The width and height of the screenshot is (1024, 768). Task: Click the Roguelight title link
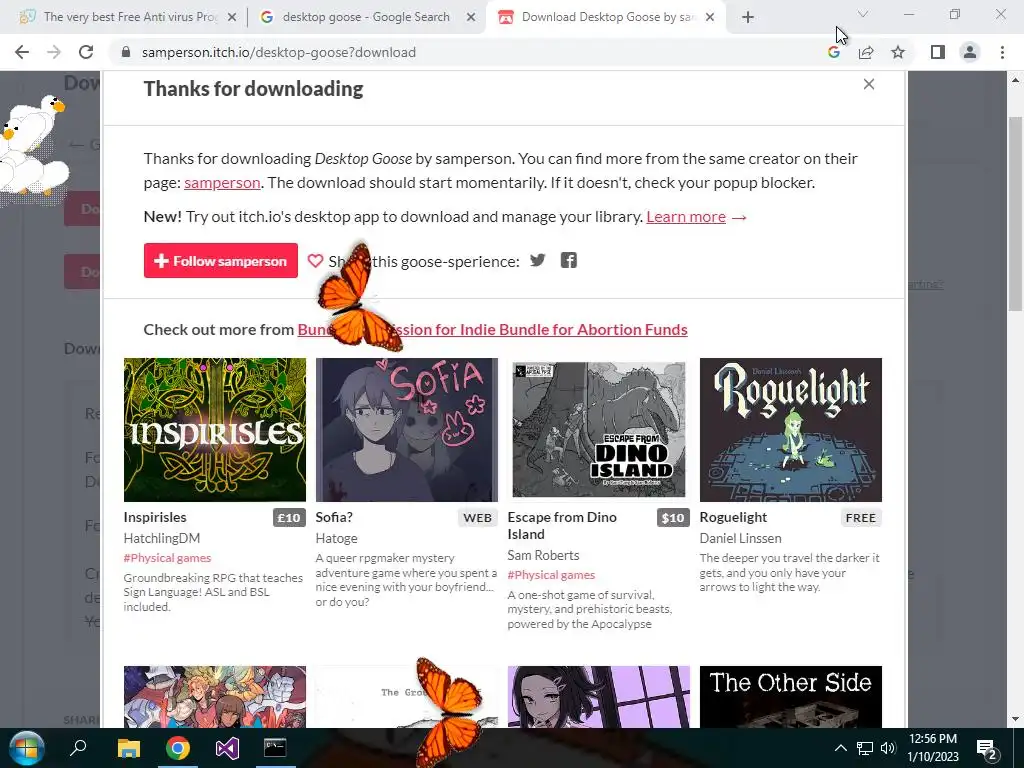[x=733, y=517]
